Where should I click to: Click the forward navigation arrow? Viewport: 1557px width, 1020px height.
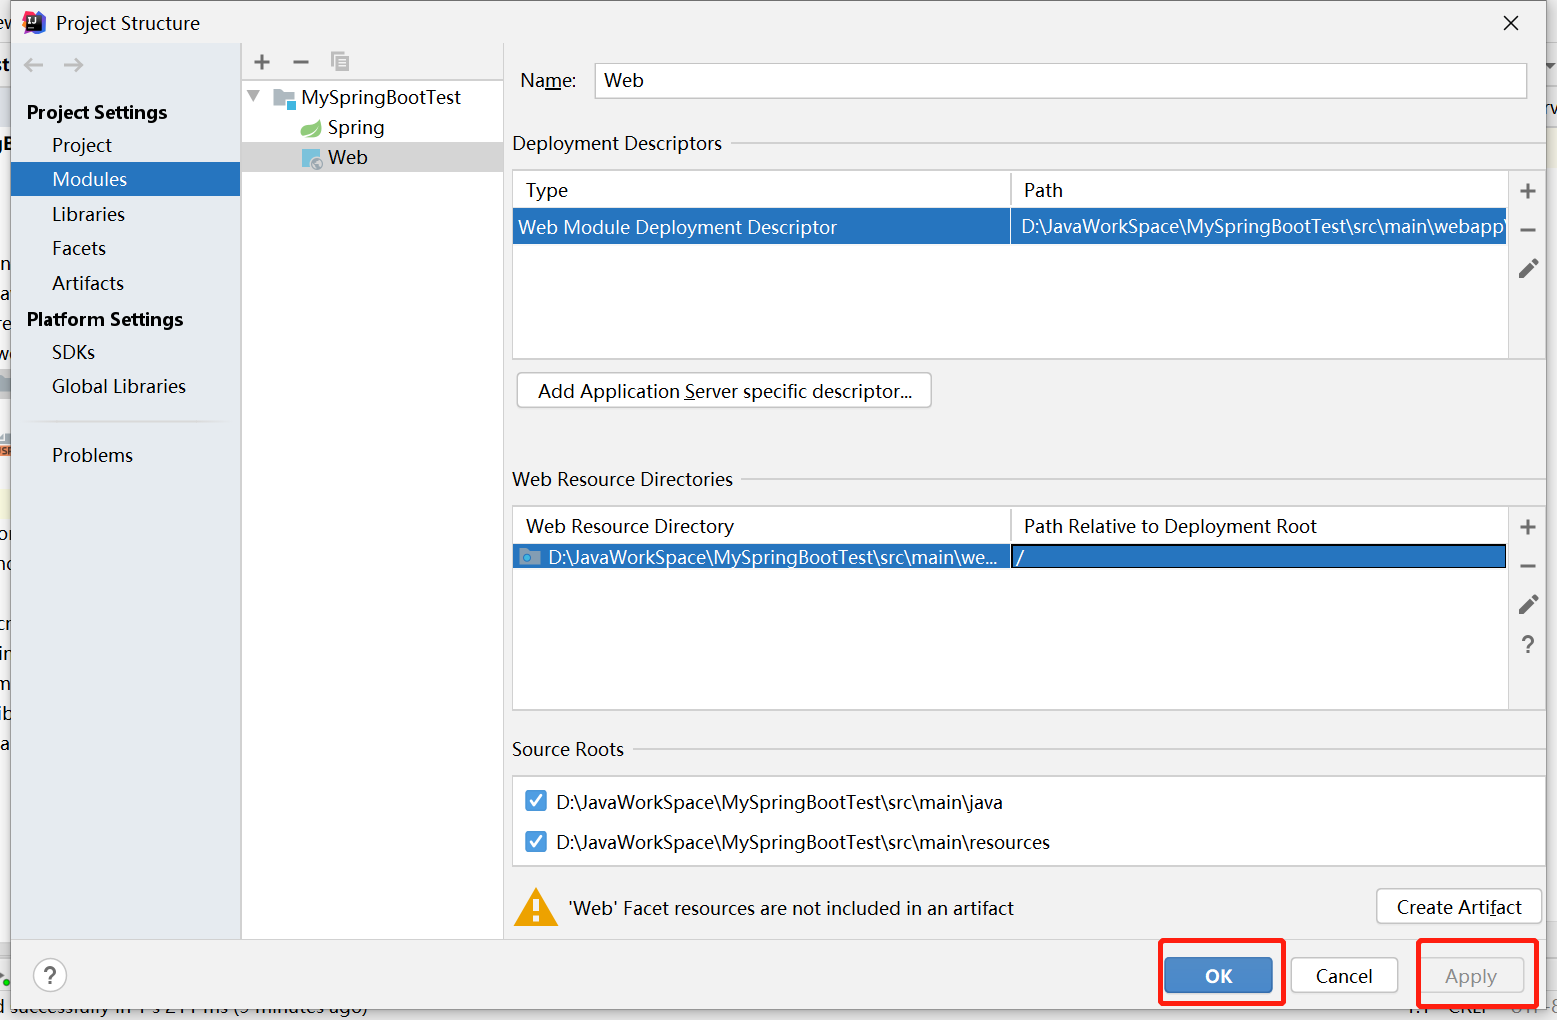(72, 64)
